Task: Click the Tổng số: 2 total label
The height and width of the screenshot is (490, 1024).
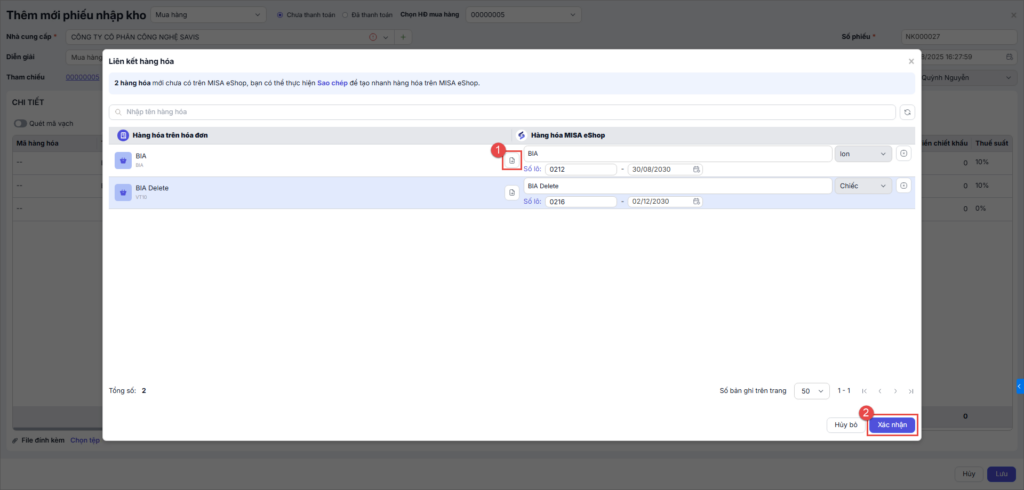Action: (x=127, y=391)
